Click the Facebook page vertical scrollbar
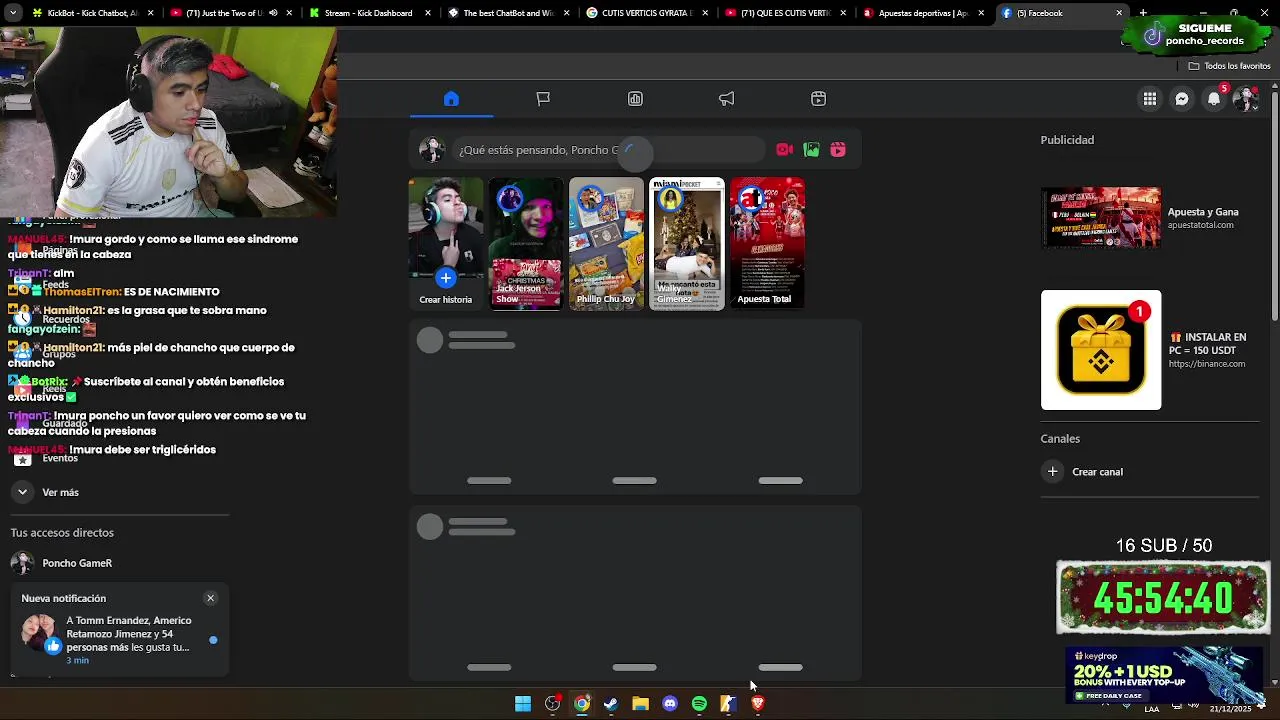 1274,204
